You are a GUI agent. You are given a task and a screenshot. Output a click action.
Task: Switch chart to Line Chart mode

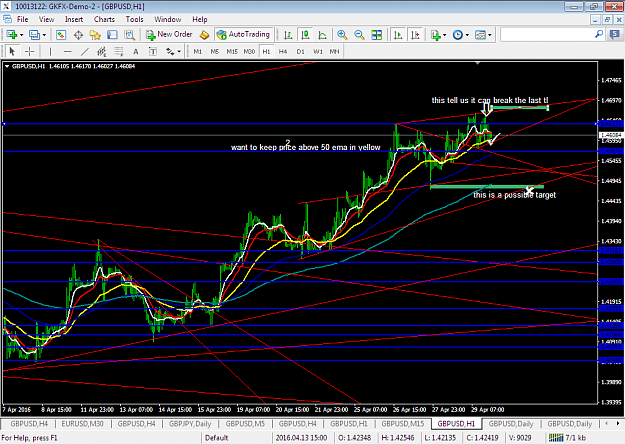[322, 35]
